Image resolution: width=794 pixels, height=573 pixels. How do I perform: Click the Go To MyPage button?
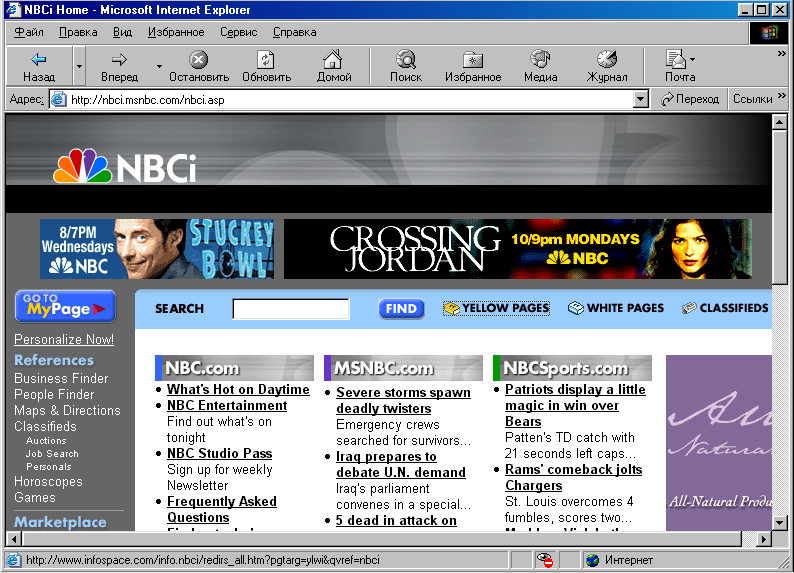66,306
